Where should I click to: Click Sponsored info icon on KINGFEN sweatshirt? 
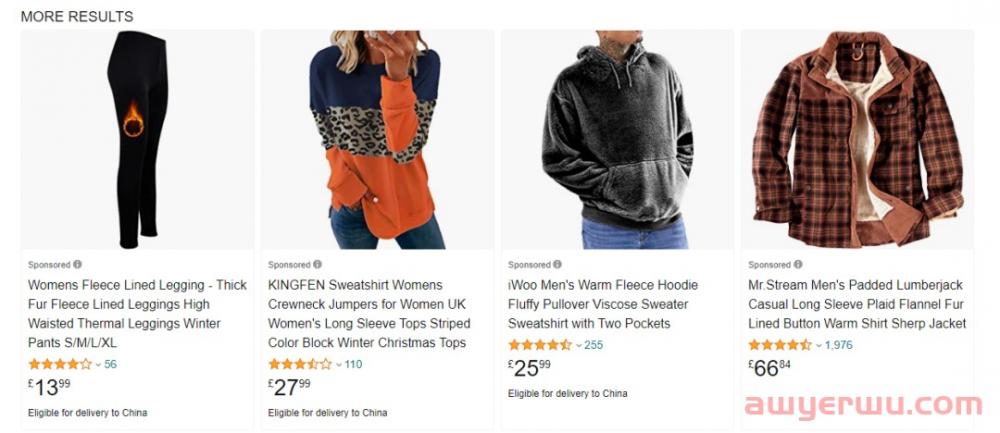pos(317,264)
